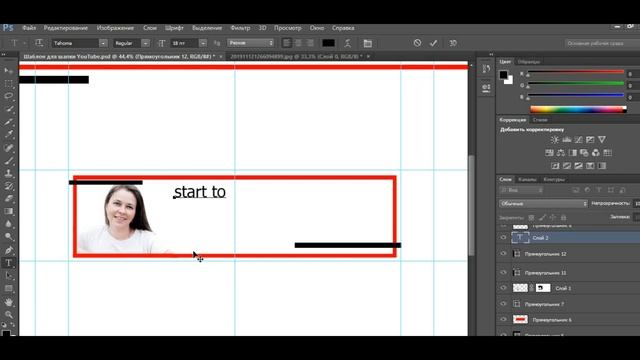The image size is (640, 360).
Task: Select the Lasso tool
Action: [9, 96]
